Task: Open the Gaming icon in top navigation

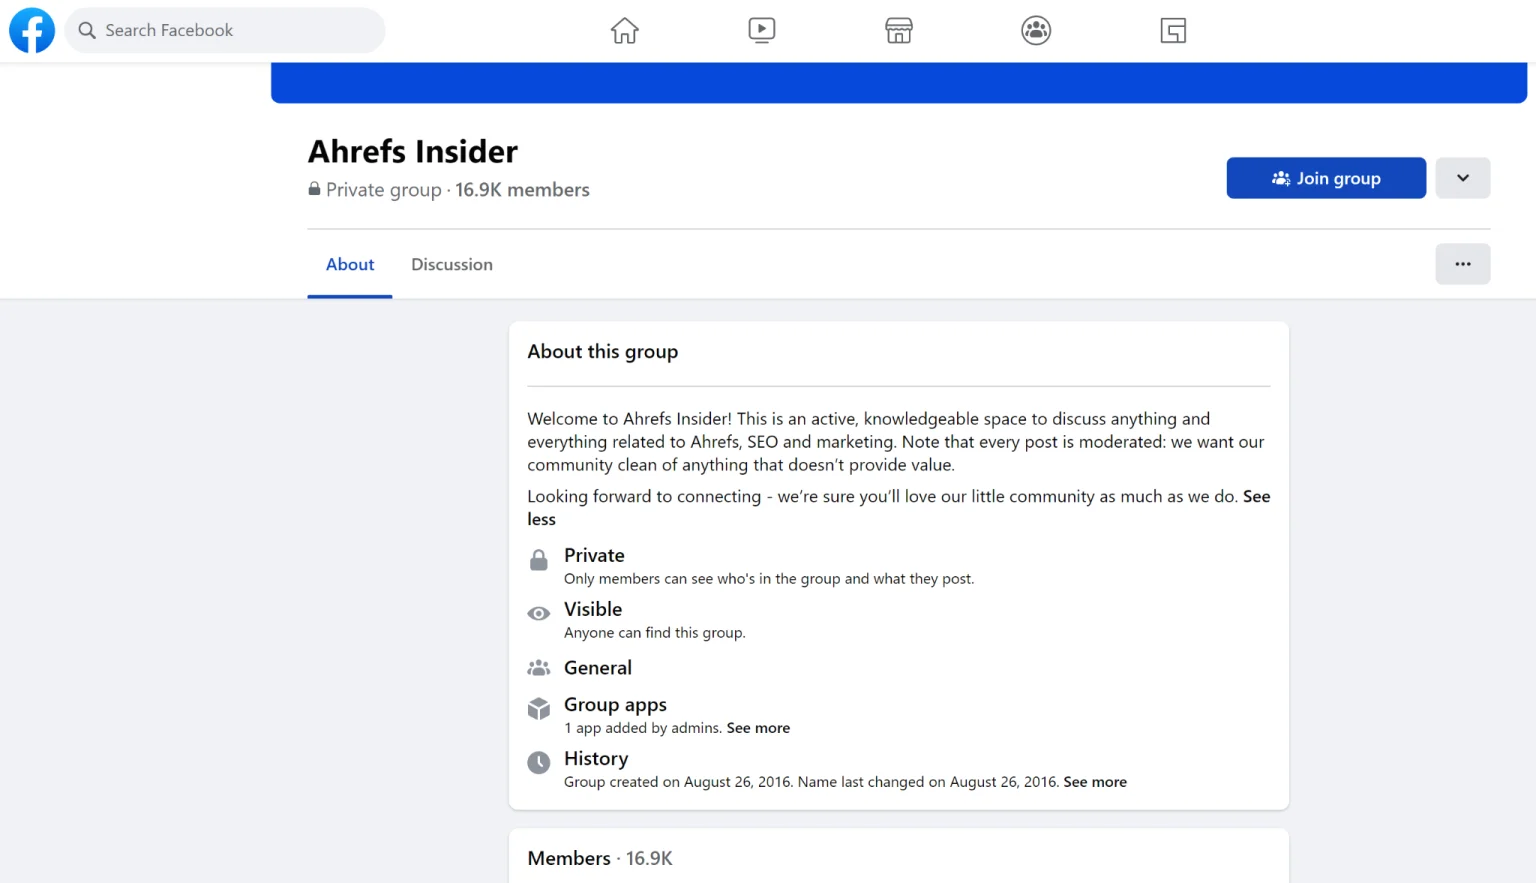Action: [x=1172, y=31]
